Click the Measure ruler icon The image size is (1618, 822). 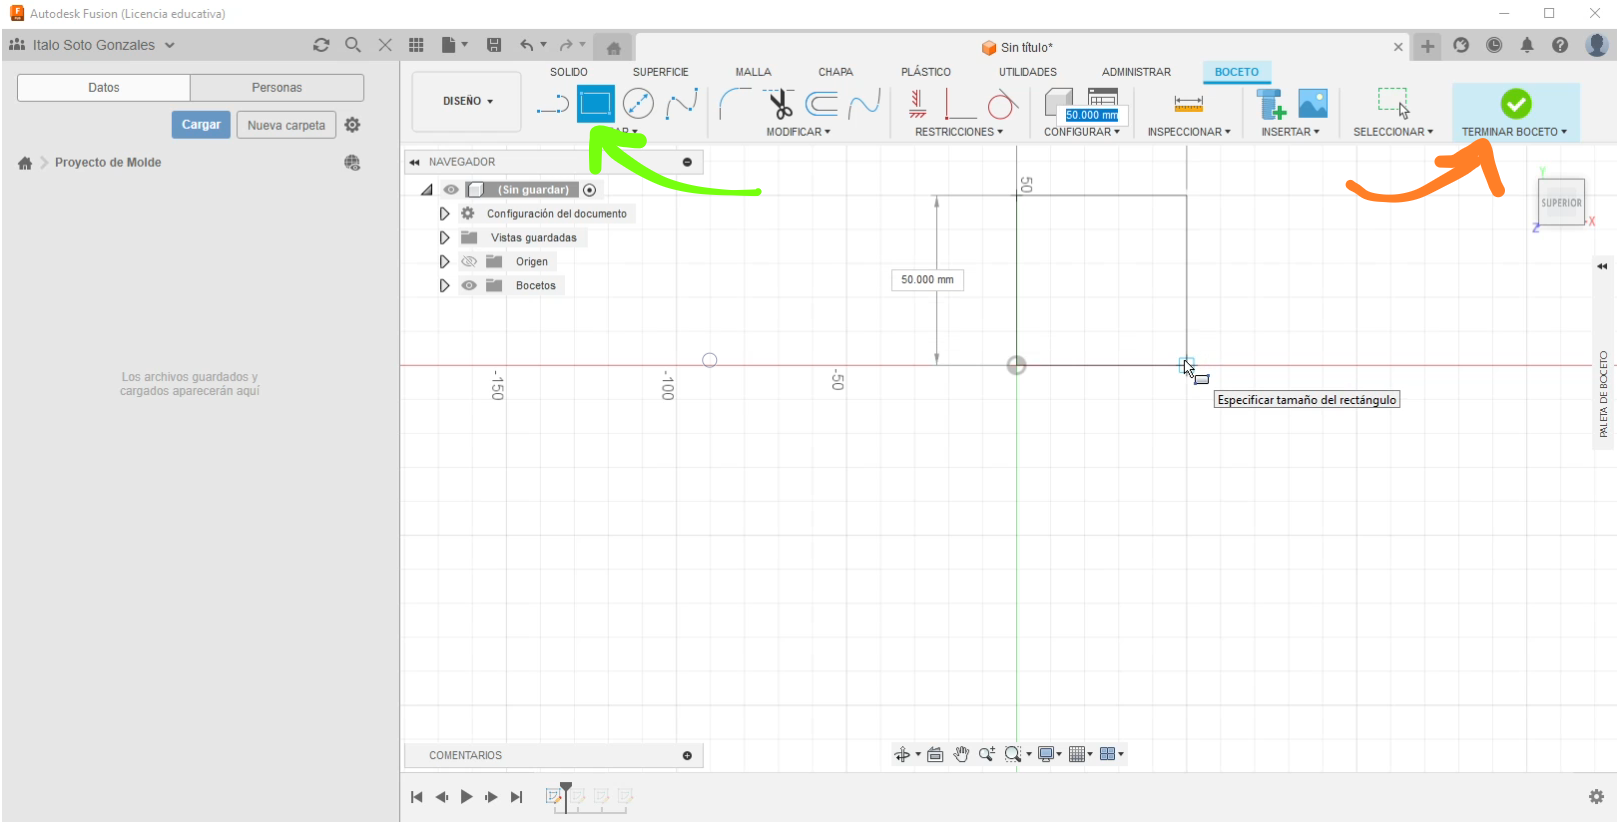point(1188,103)
